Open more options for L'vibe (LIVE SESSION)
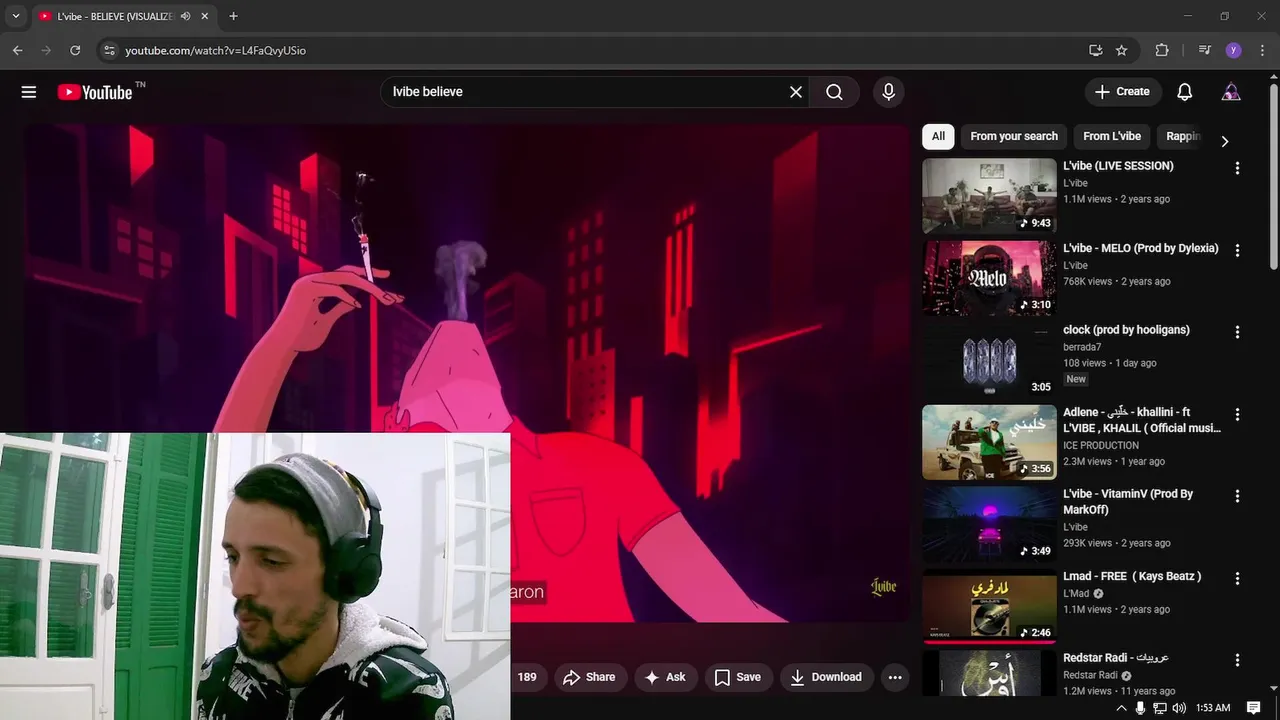Viewport: 1280px width, 720px height. (x=1237, y=168)
